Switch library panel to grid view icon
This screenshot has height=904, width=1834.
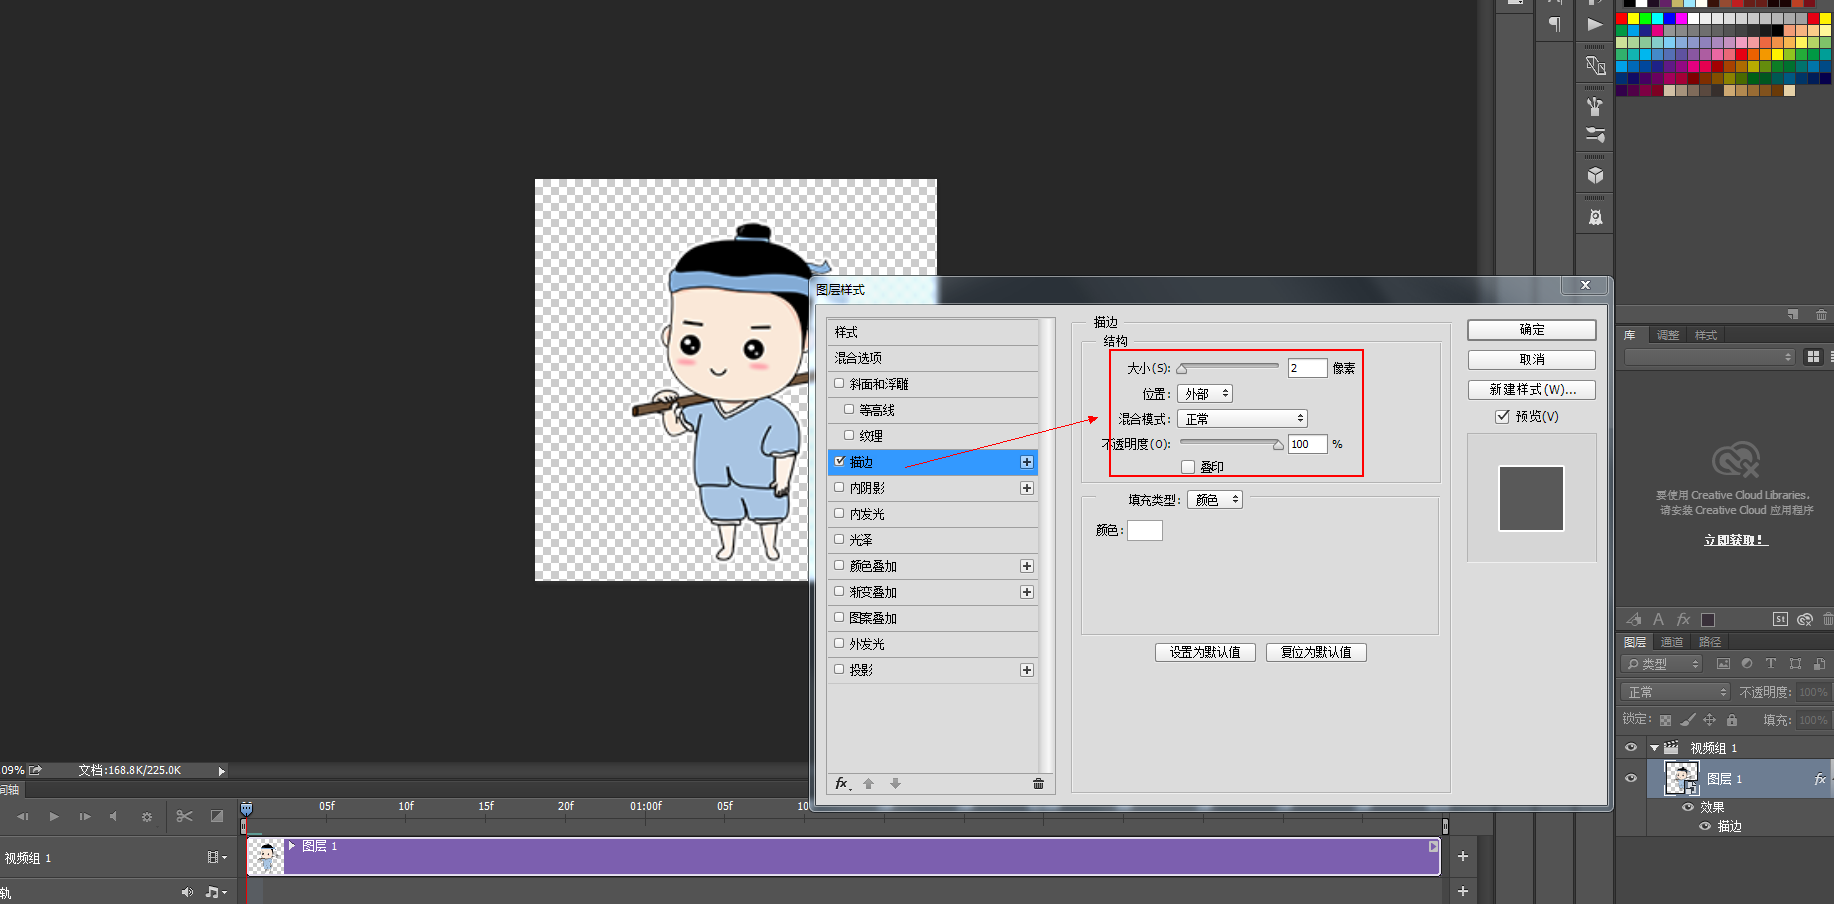(1813, 357)
